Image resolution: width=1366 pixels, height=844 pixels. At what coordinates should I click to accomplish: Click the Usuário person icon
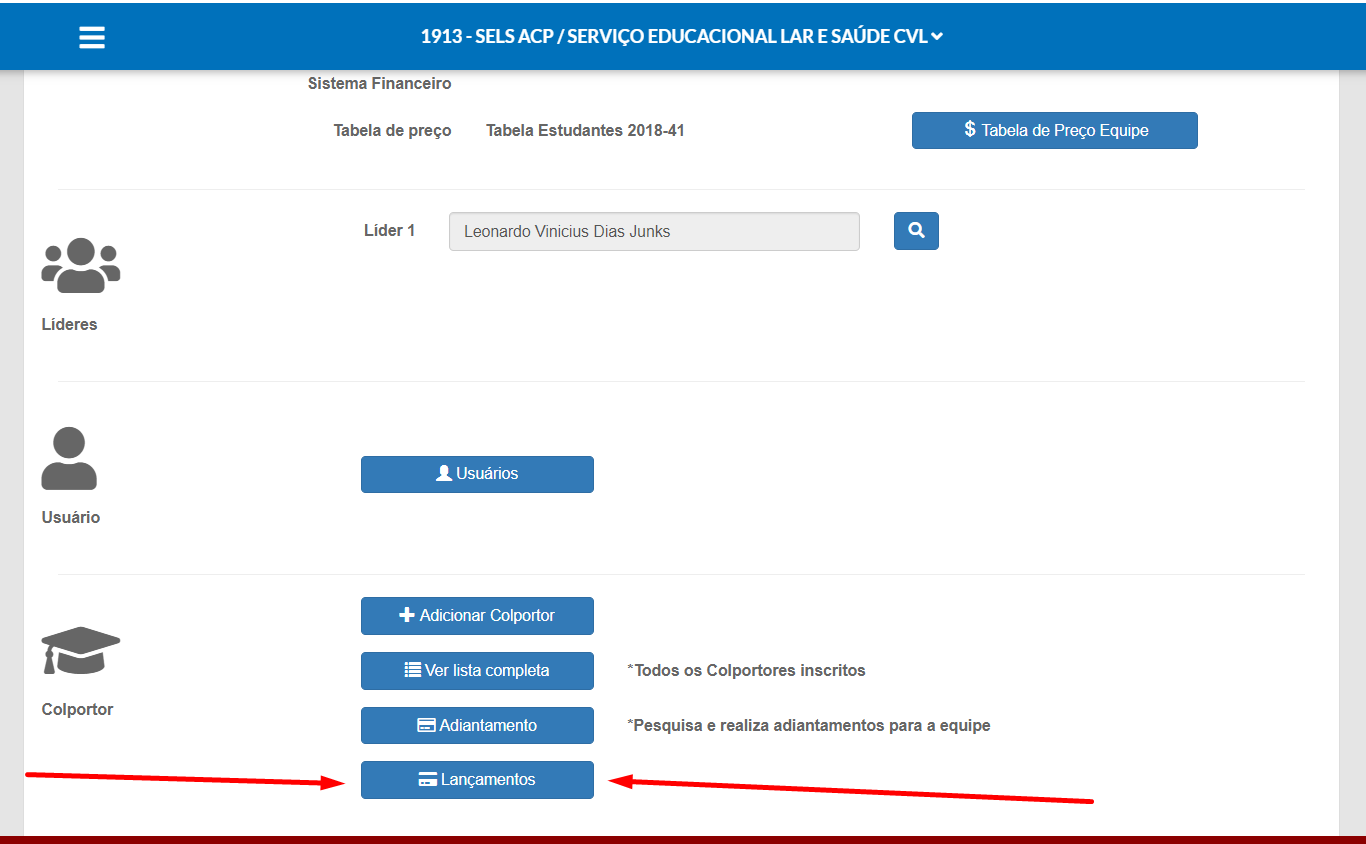coord(69,458)
